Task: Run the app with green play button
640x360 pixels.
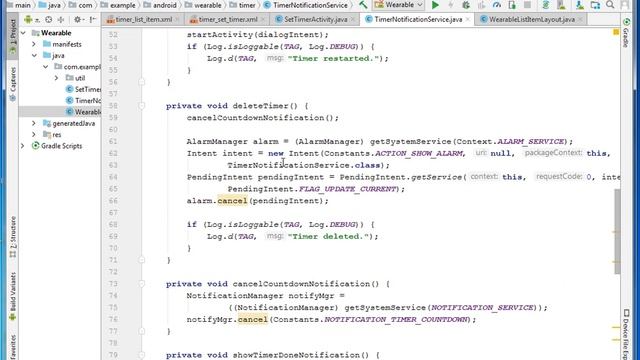Action: click(435, 5)
